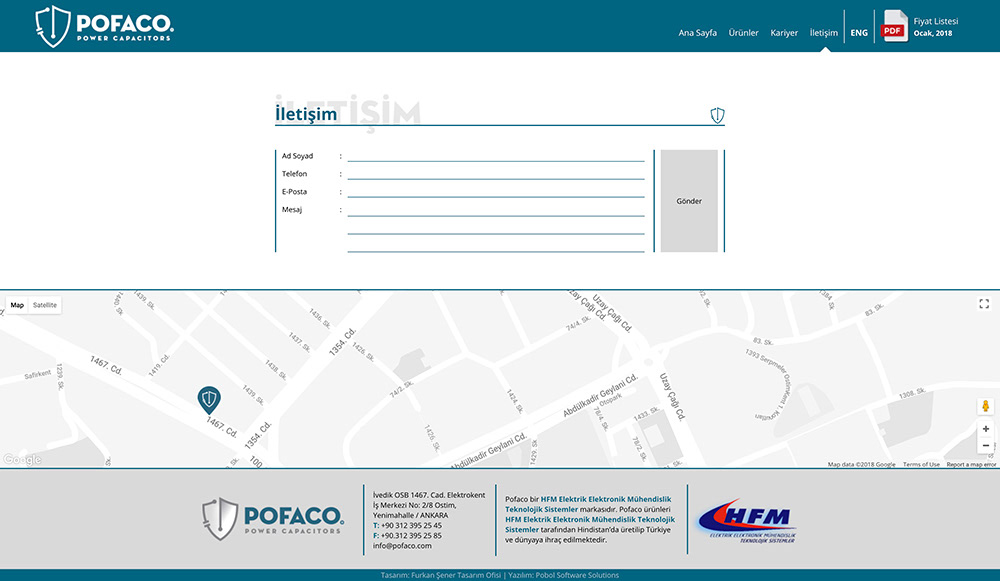The height and width of the screenshot is (581, 1000).
Task: Click the T: +90 312 395 25 45 number
Action: [x=407, y=526]
